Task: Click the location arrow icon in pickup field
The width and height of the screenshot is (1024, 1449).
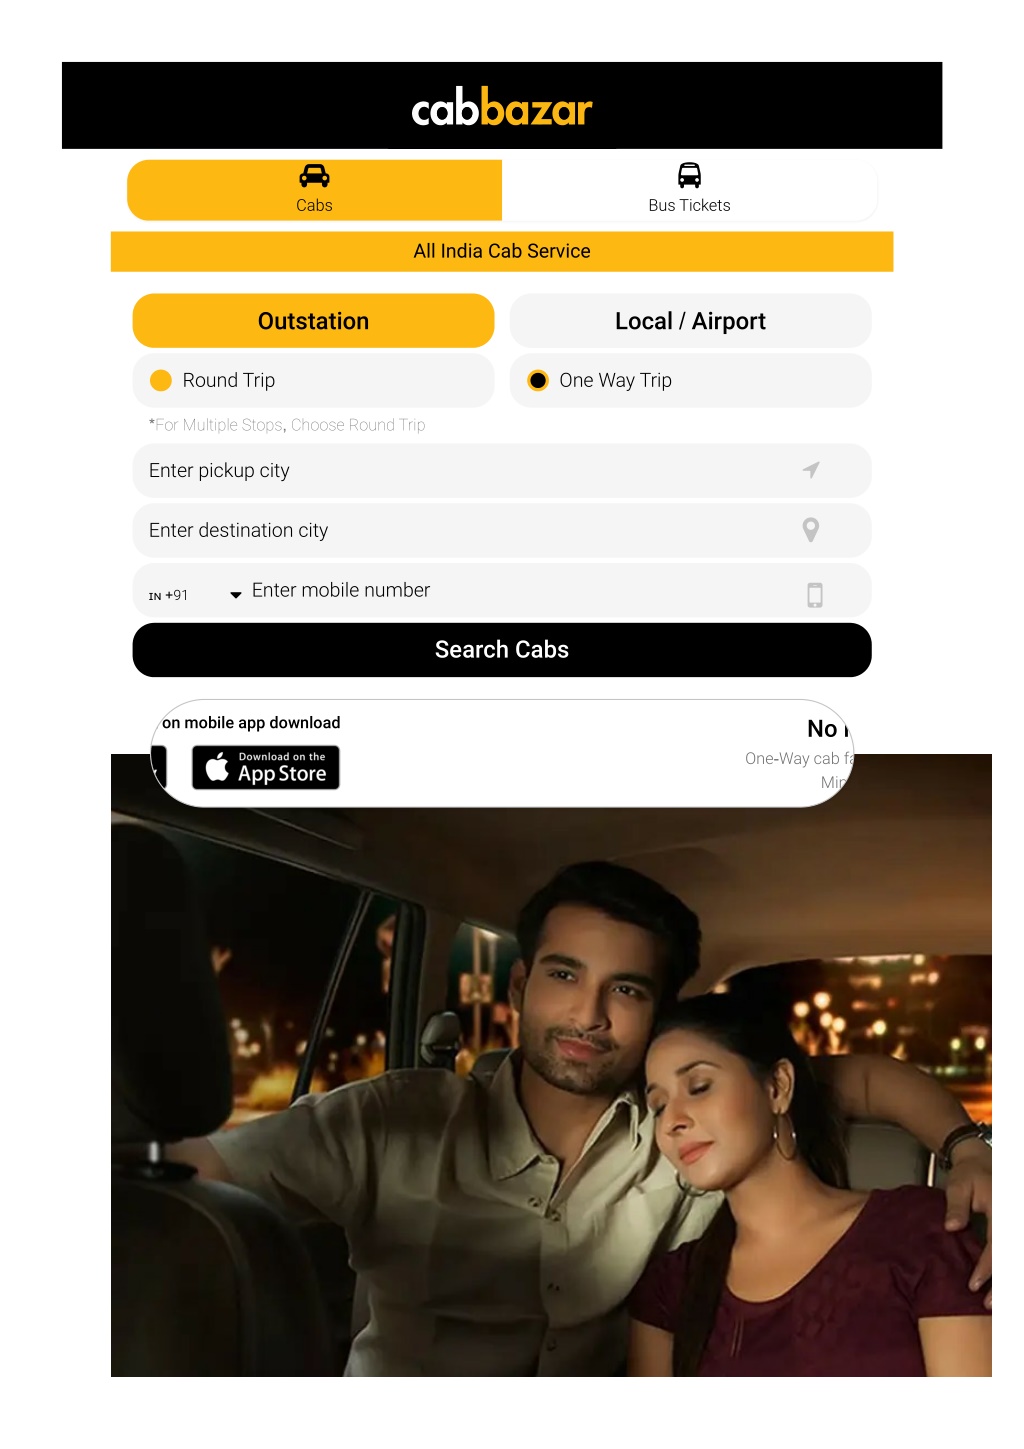Action: tap(811, 470)
